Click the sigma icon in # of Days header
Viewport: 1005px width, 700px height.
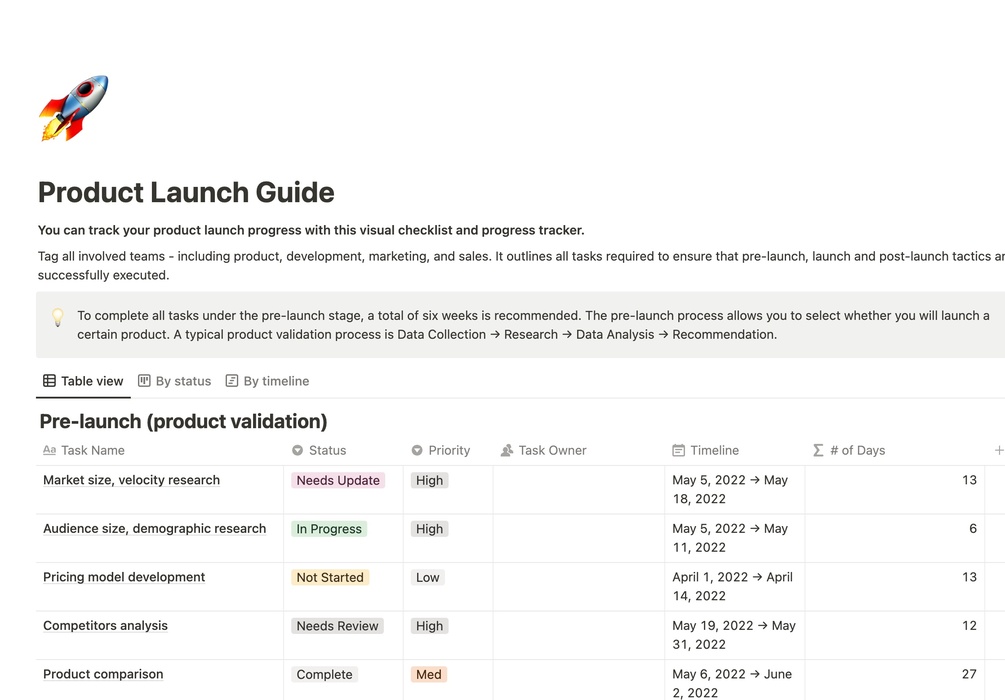(x=818, y=450)
